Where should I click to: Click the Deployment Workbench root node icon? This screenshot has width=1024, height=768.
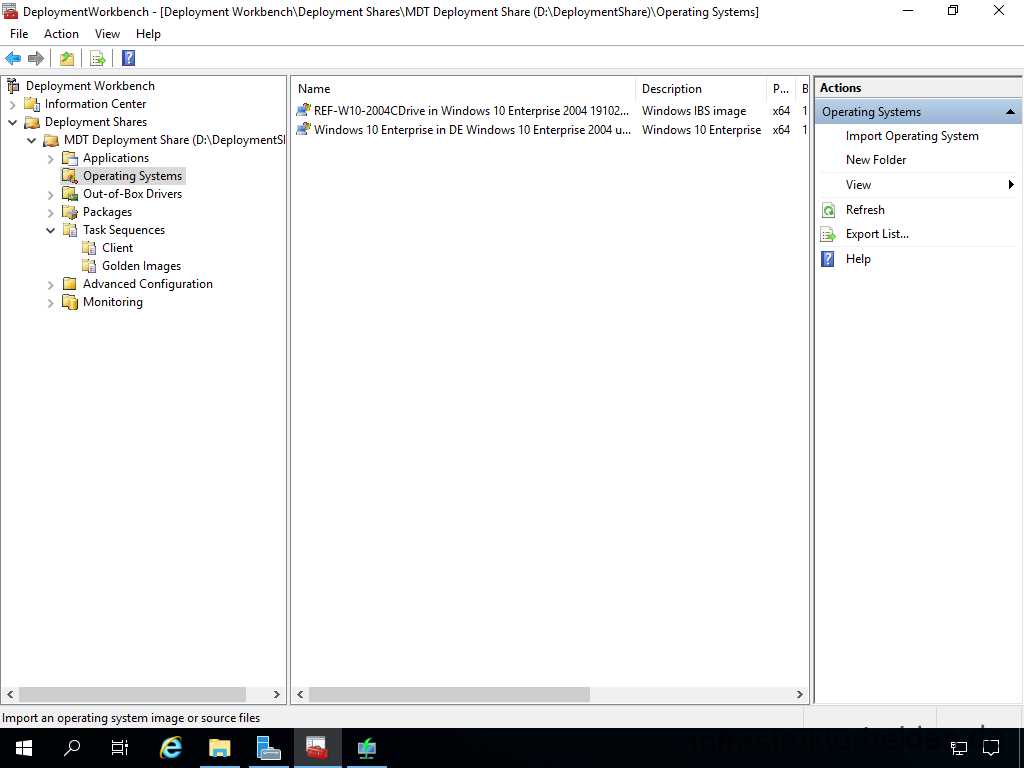(13, 86)
